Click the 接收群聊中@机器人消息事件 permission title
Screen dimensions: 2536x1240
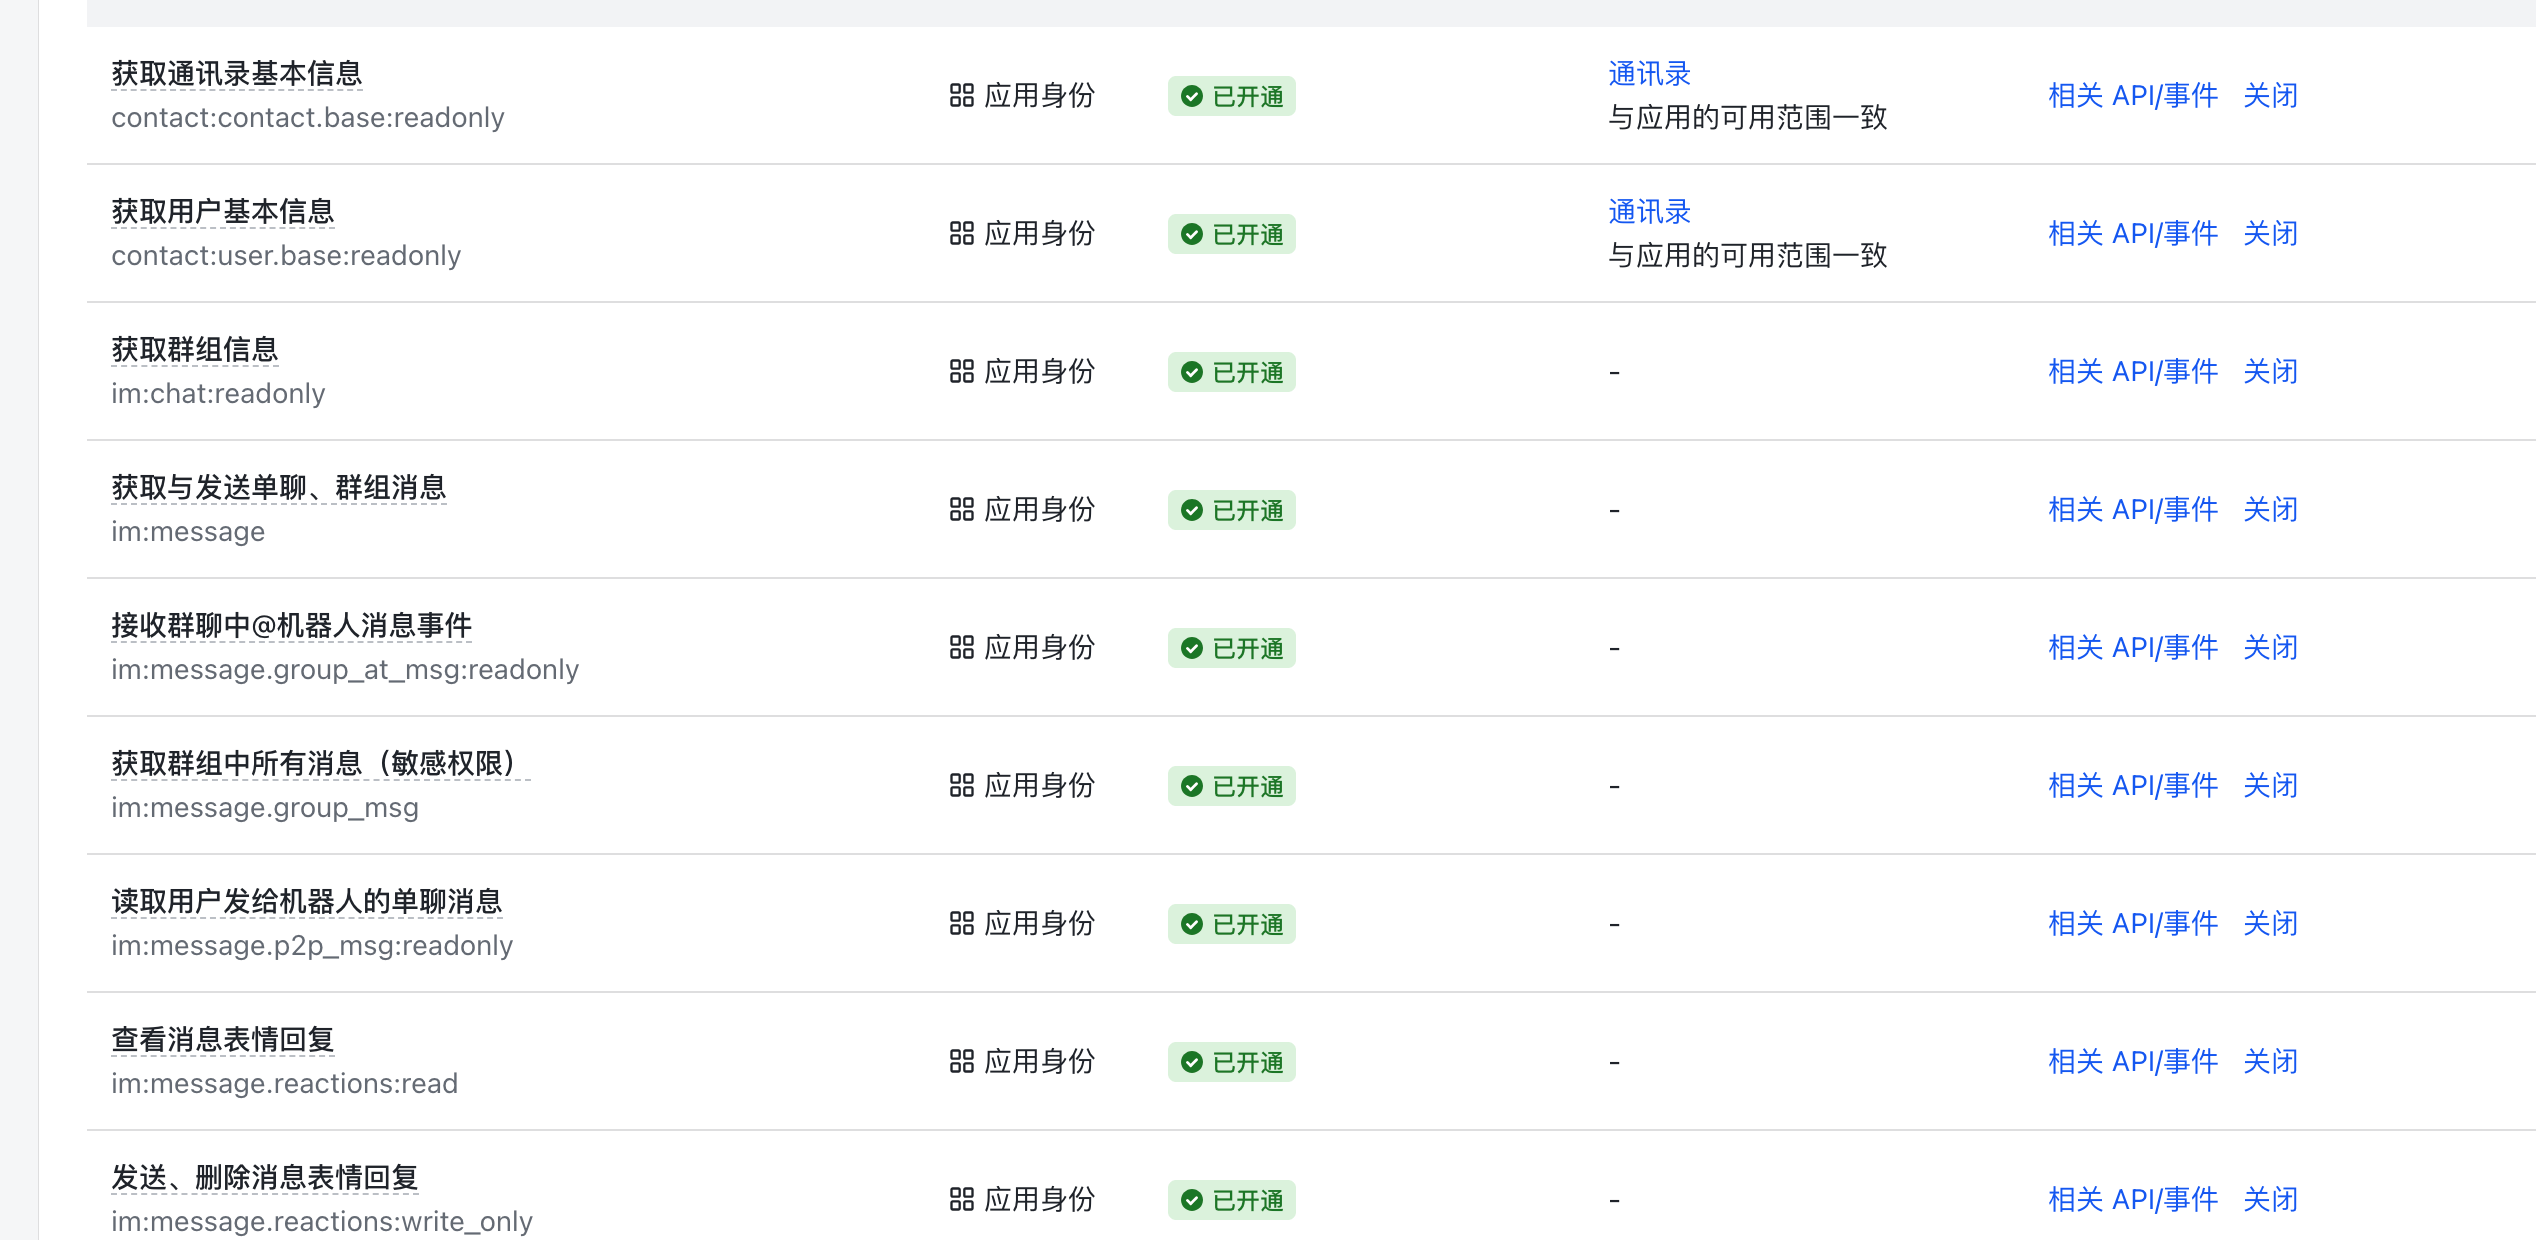point(291,626)
